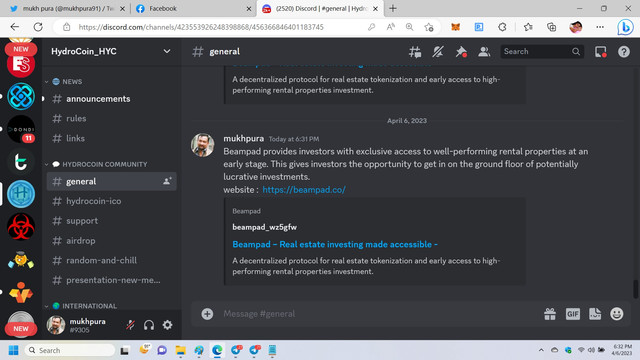Select the HydroCoin H server icon
Viewport: 640px width, 360px height.
click(x=21, y=194)
